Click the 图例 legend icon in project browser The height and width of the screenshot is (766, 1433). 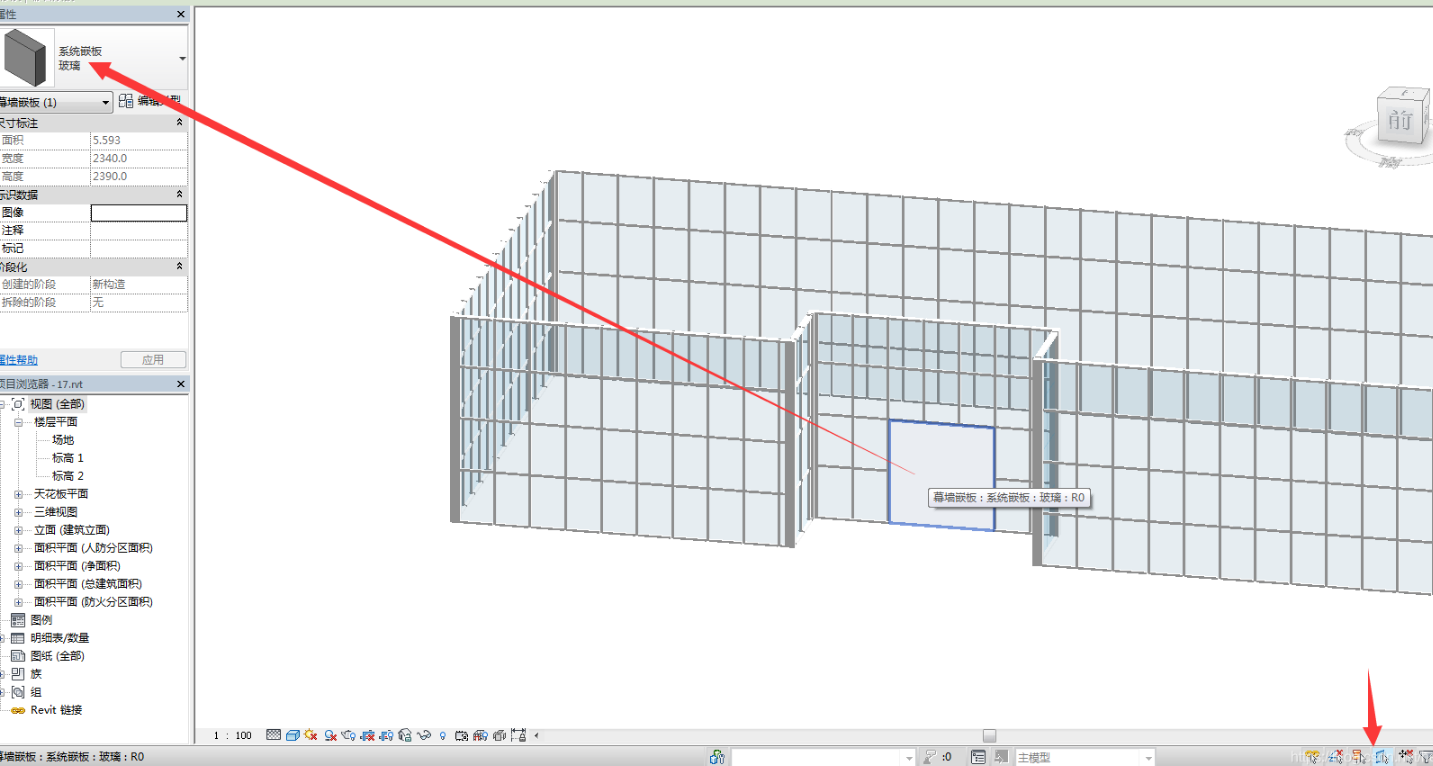pos(18,620)
